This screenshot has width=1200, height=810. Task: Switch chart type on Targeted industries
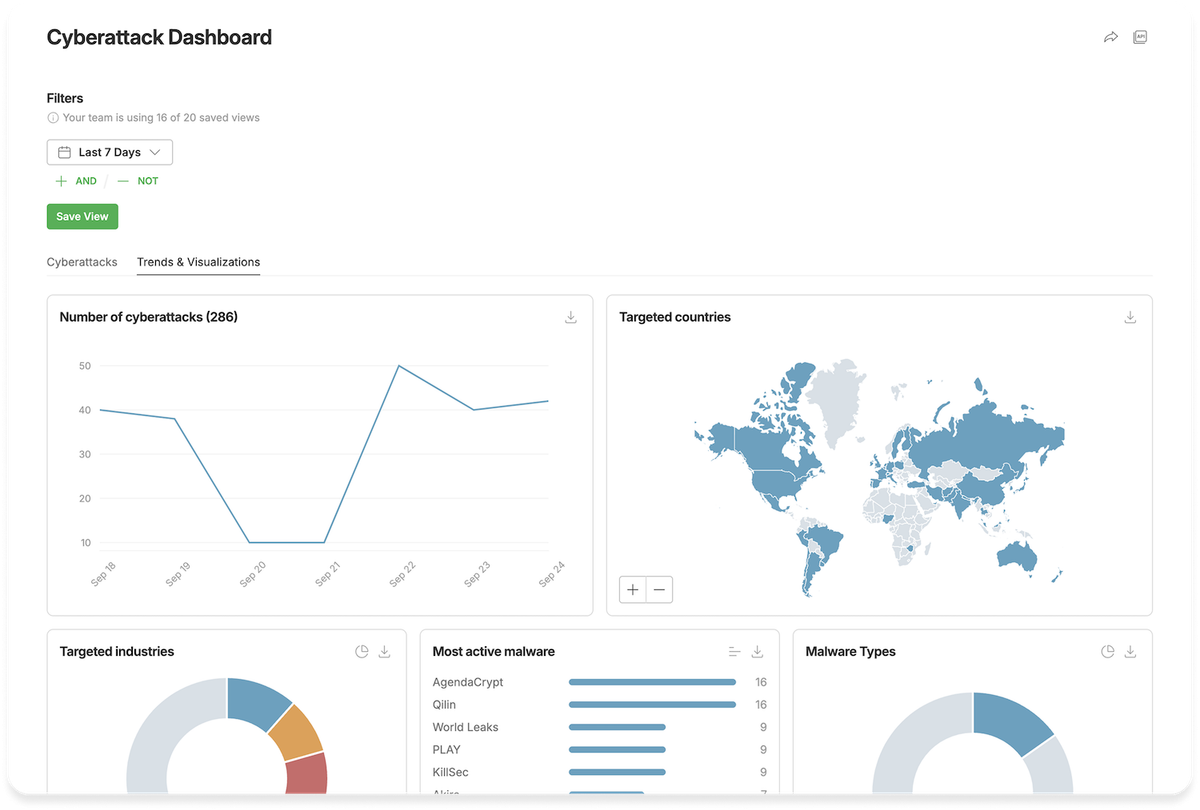[x=362, y=651]
